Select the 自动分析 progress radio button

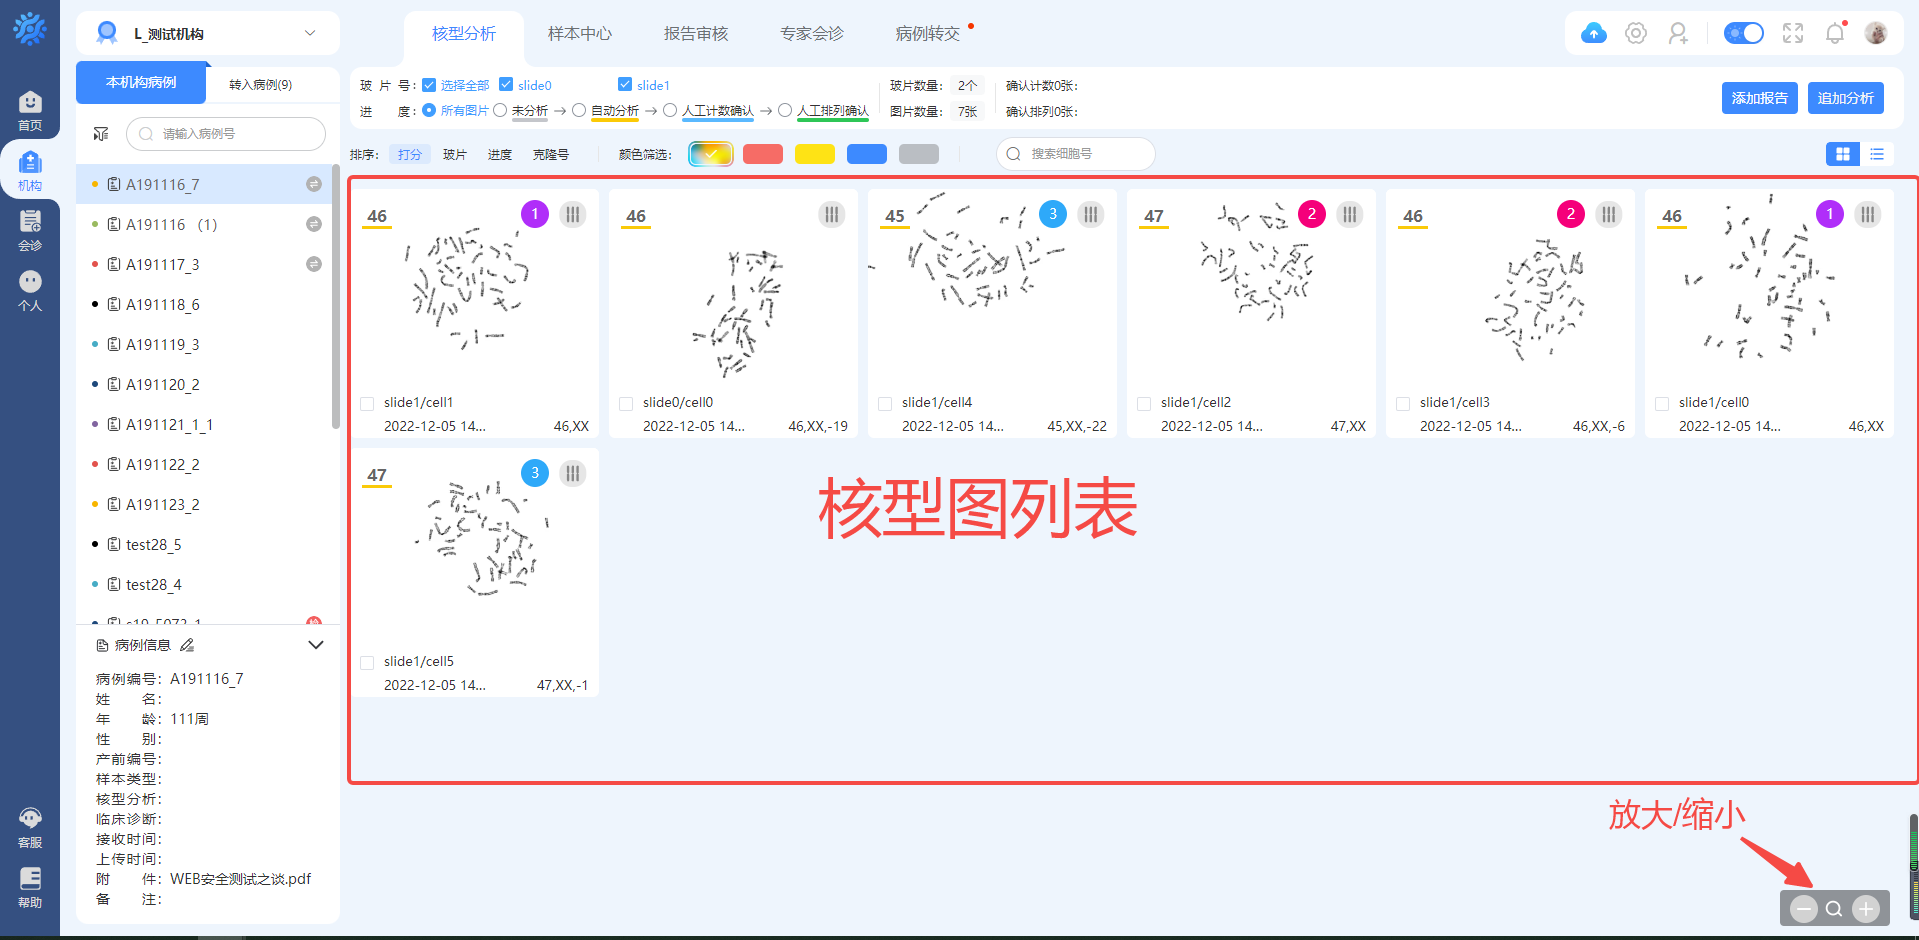[579, 111]
